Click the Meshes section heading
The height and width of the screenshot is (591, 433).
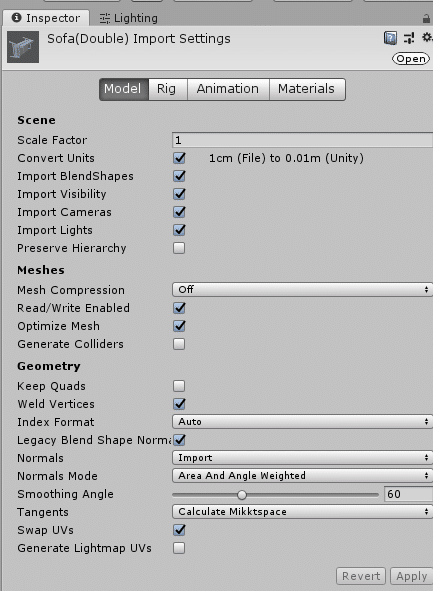(41, 270)
